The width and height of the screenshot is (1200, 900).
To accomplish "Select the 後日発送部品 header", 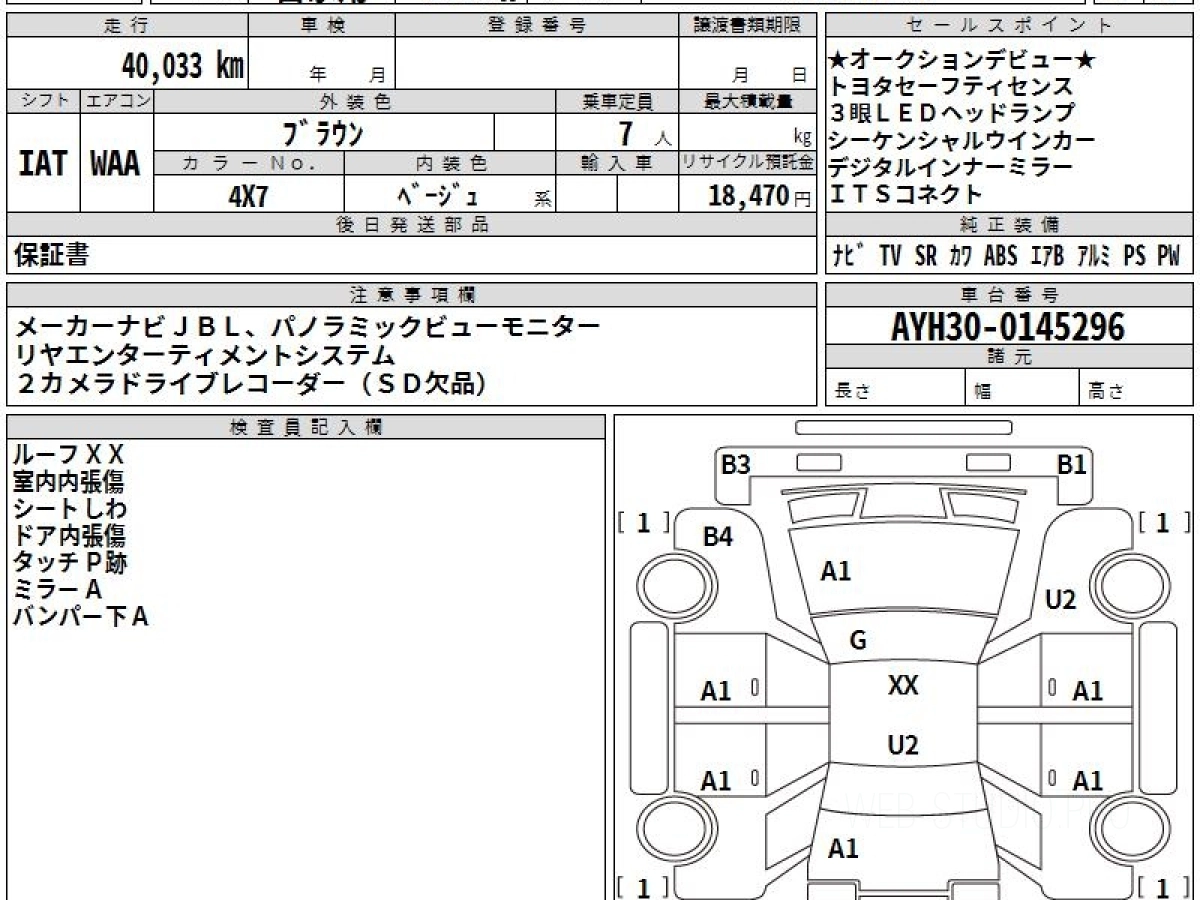I will (x=413, y=225).
